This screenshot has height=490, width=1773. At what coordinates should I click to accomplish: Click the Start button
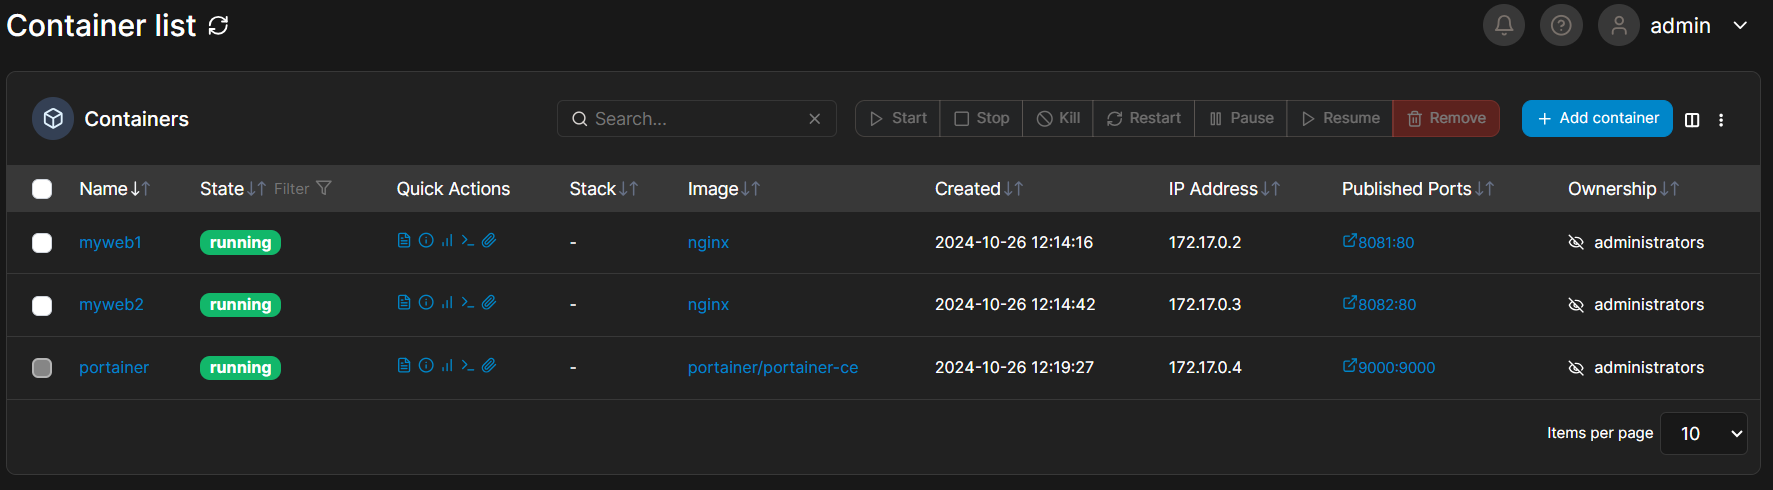[898, 118]
